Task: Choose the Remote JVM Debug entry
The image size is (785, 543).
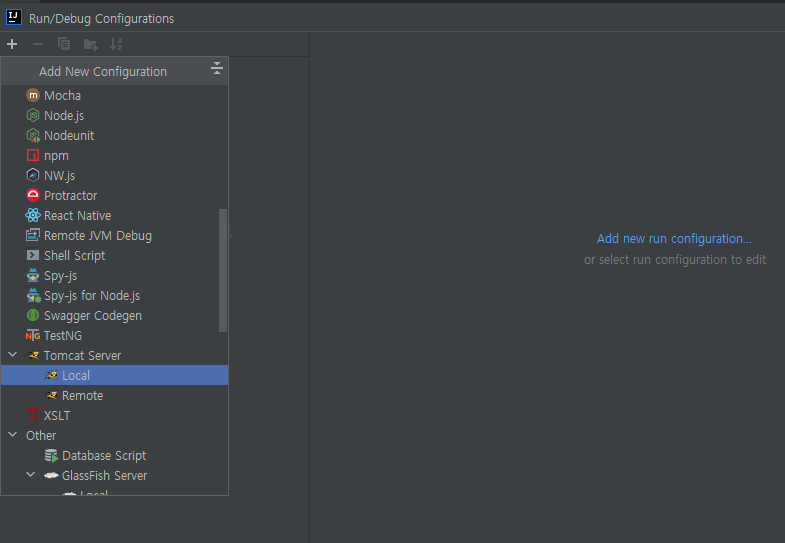Action: (x=115, y=235)
